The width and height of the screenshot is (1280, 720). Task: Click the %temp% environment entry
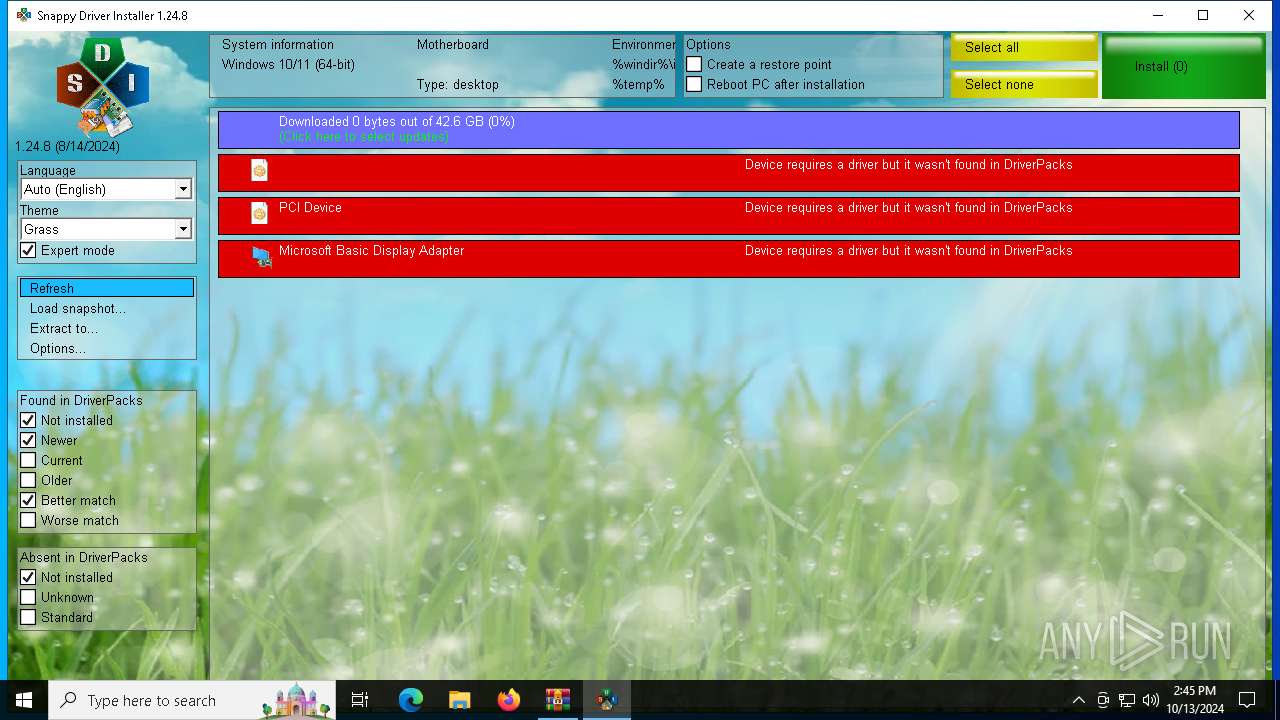click(x=638, y=84)
